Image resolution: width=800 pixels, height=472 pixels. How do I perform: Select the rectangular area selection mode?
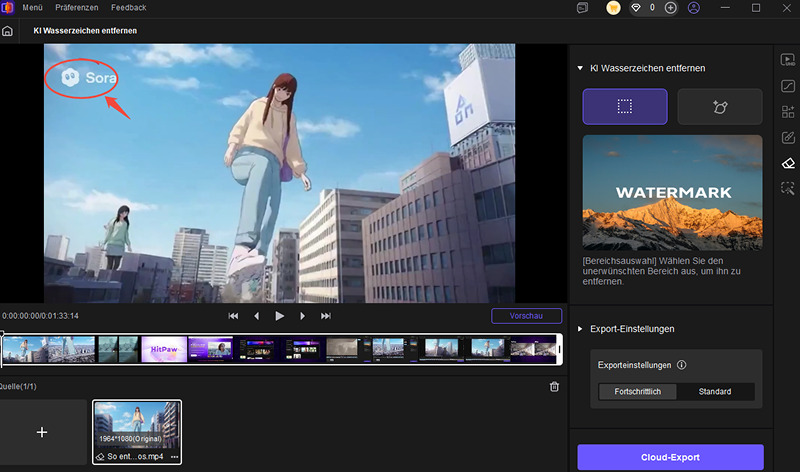pyautogui.click(x=625, y=106)
